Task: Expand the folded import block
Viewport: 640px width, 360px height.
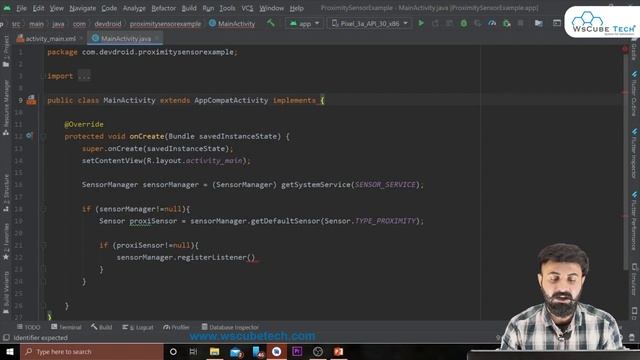Action: click(x=84, y=76)
